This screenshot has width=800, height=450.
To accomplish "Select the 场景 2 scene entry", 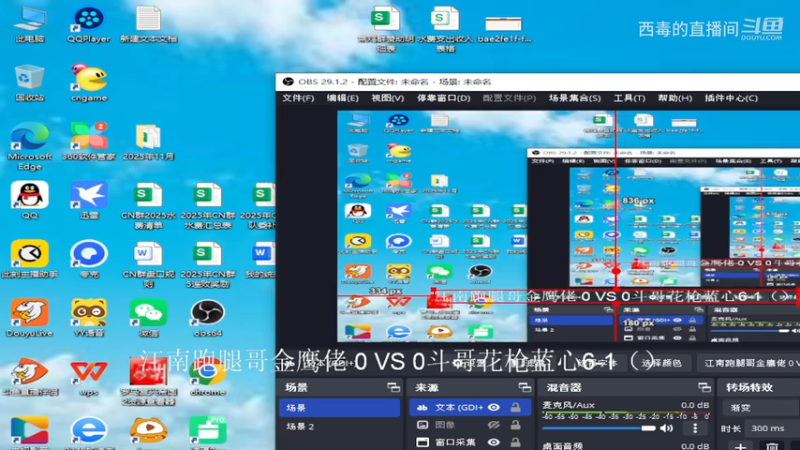I will [339, 426].
